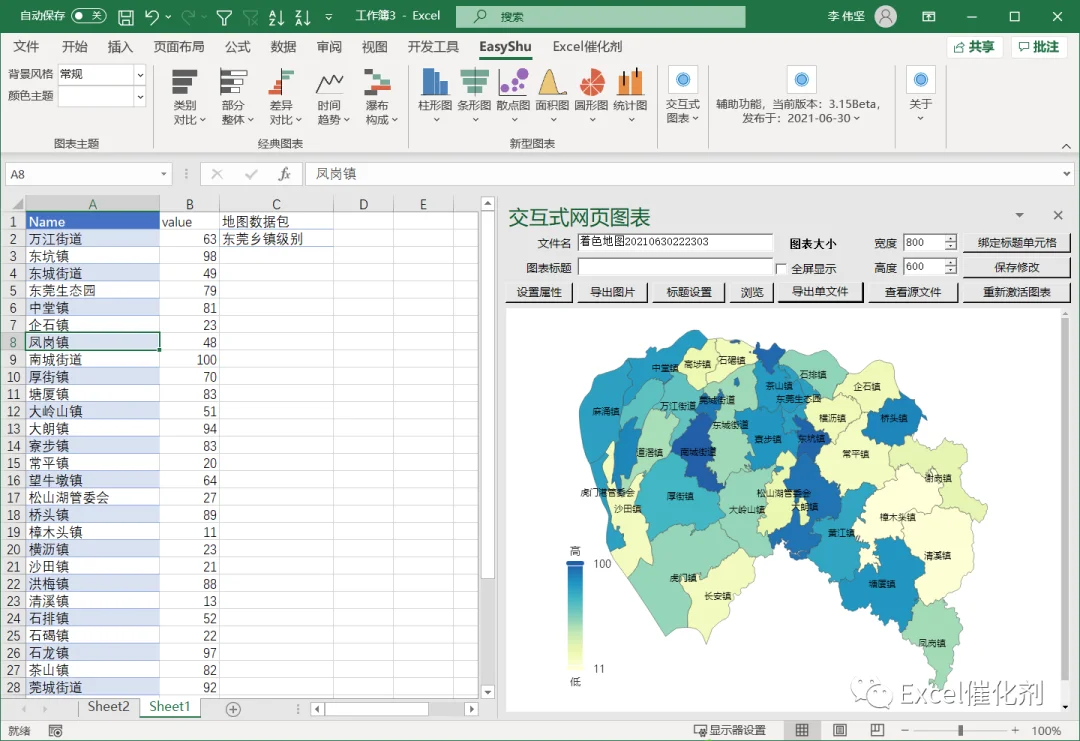Expand the 背景风格 dropdown
The image size is (1080, 741).
[x=141, y=74]
